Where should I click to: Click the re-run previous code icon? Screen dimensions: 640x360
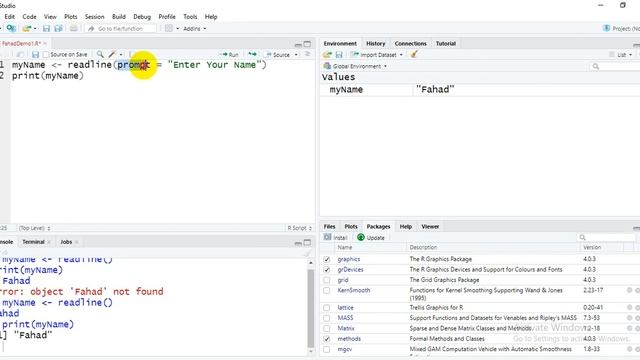[x=252, y=54]
